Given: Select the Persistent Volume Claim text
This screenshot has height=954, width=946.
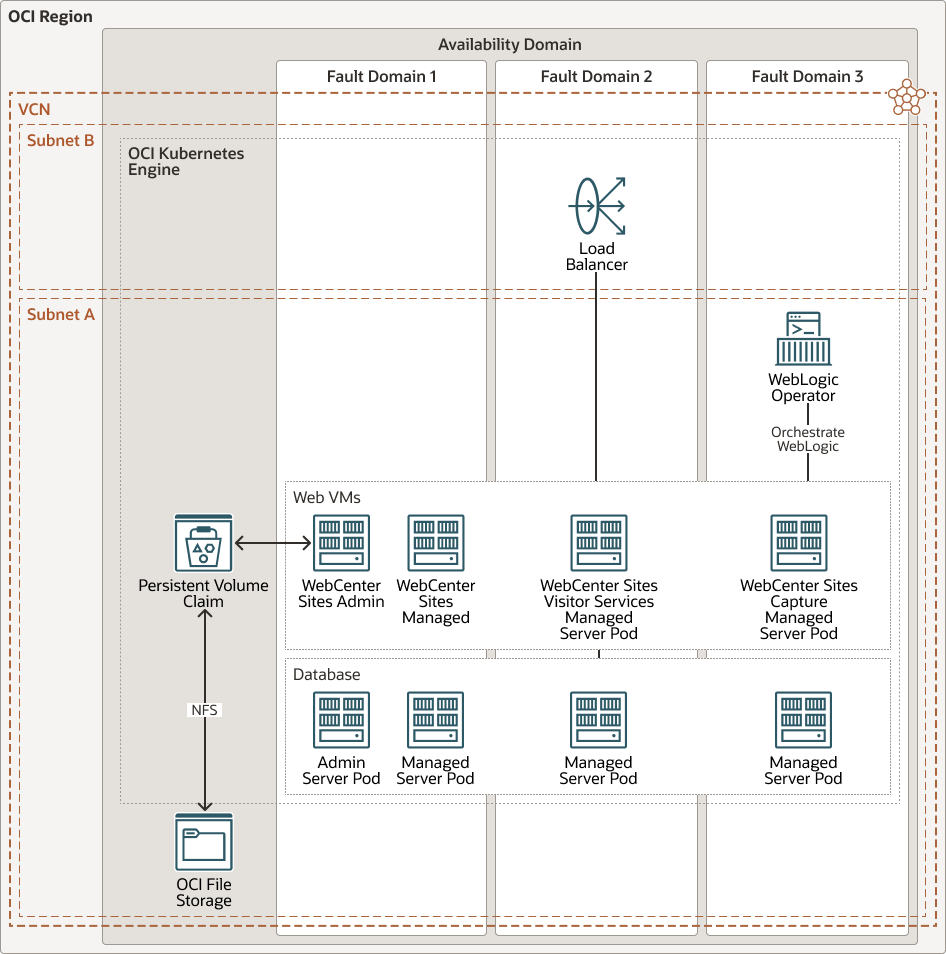Looking at the screenshot, I should 203,593.
